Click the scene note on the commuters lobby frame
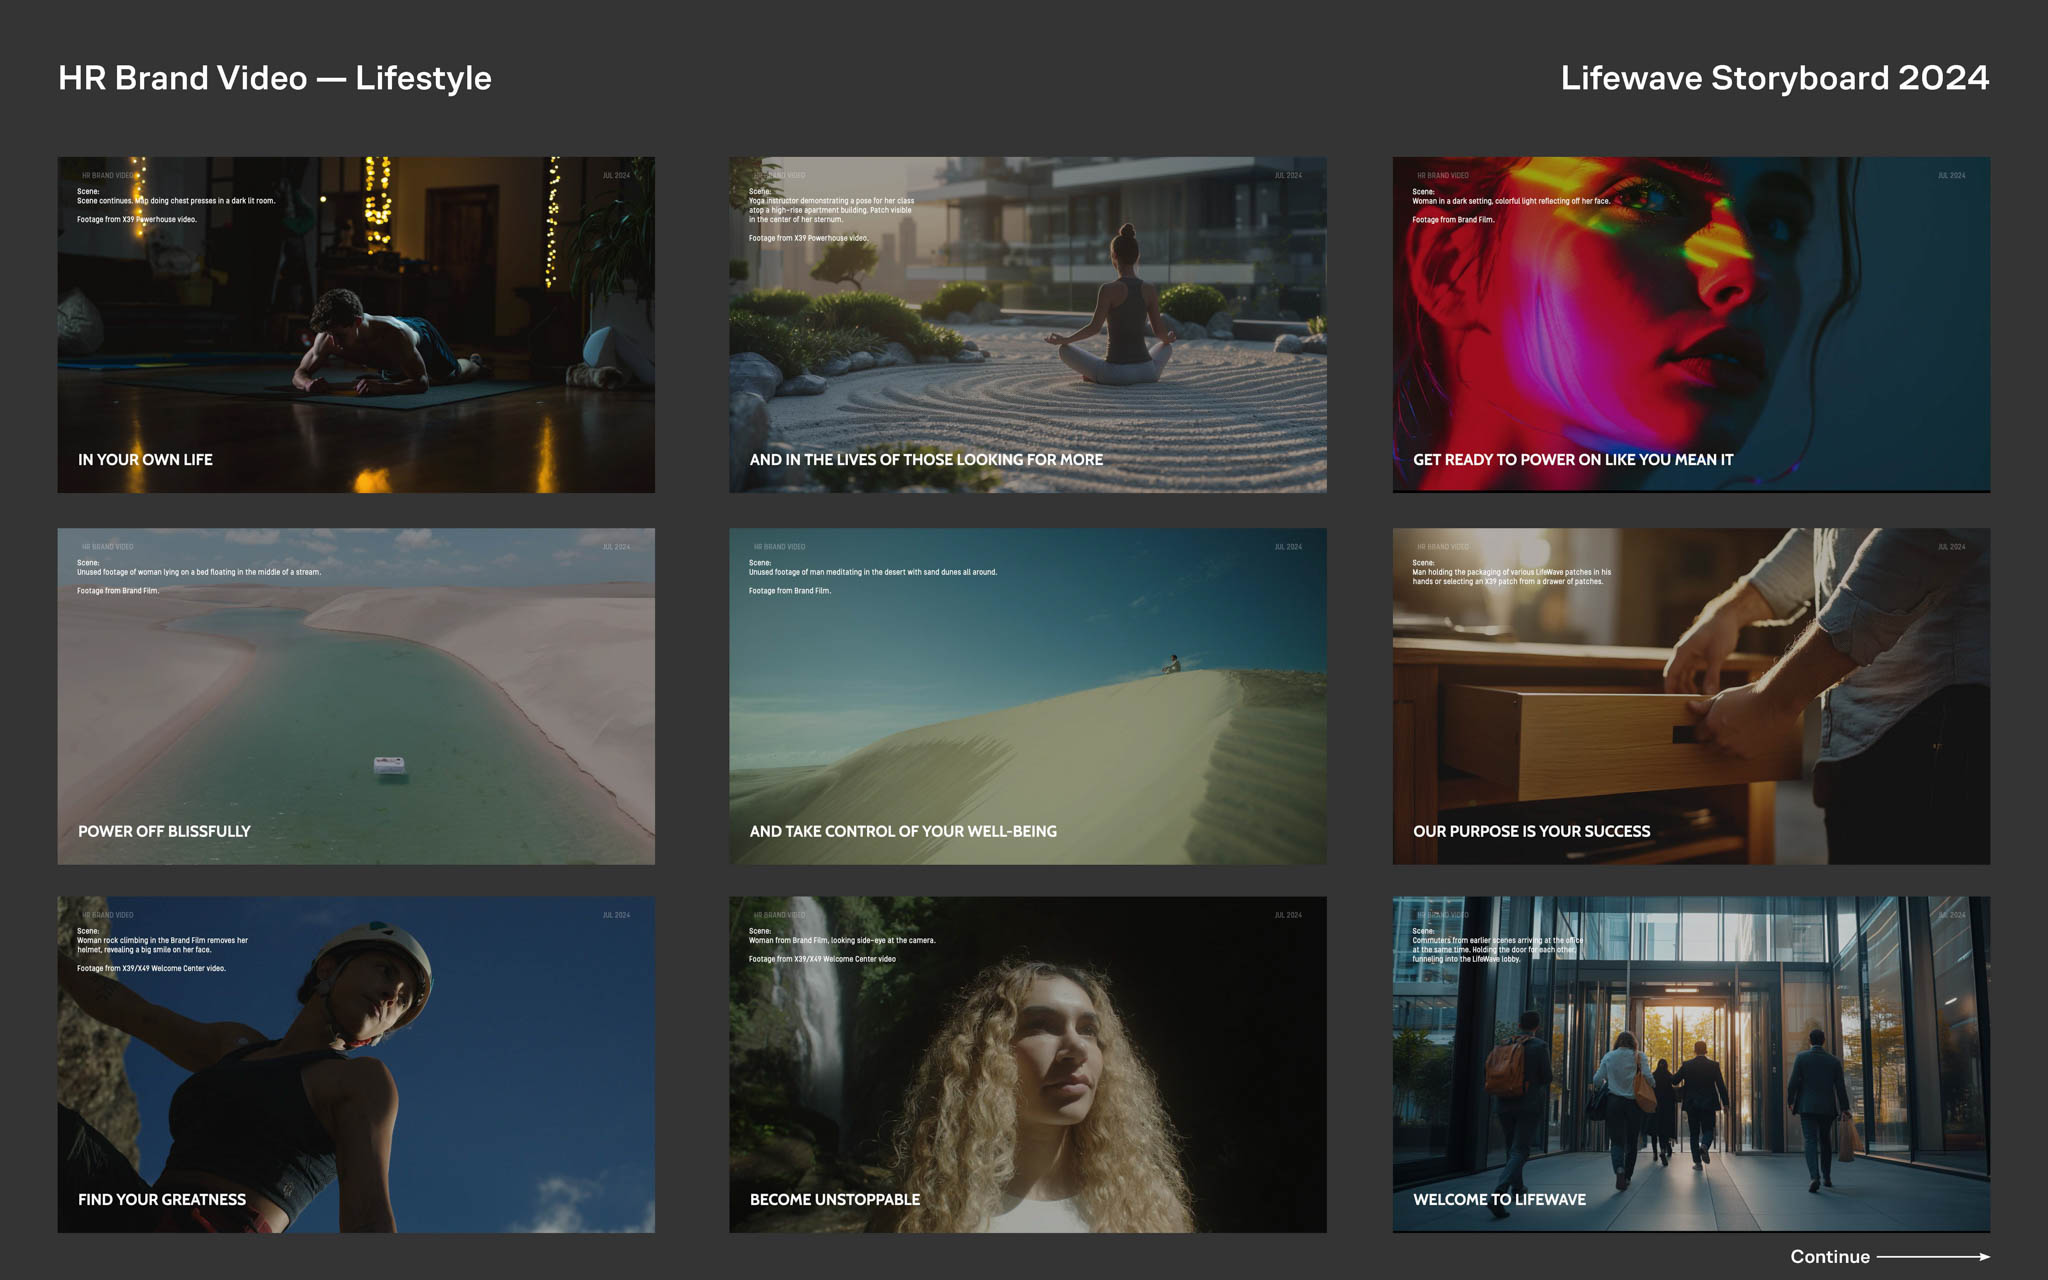 [x=1496, y=949]
